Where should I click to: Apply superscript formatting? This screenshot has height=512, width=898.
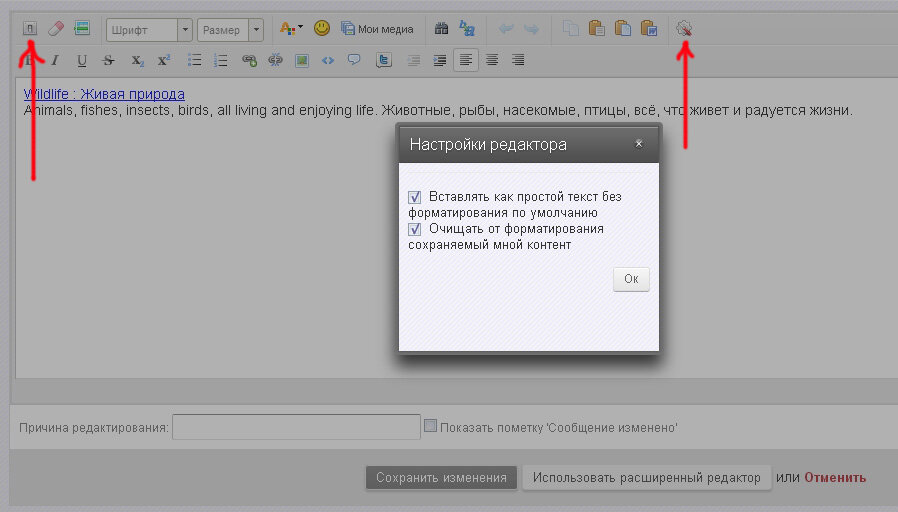pyautogui.click(x=163, y=60)
